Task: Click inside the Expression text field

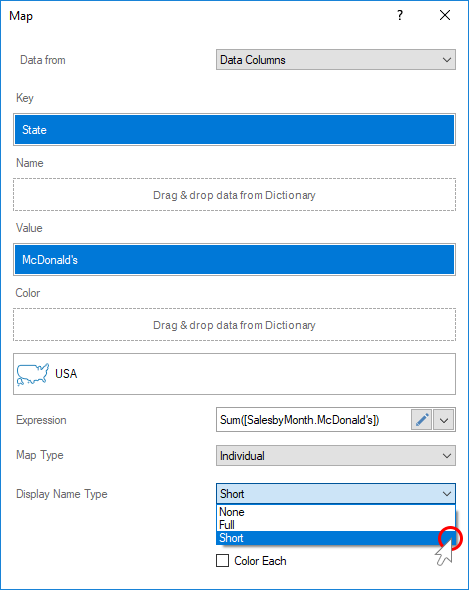Action: pyautogui.click(x=313, y=420)
